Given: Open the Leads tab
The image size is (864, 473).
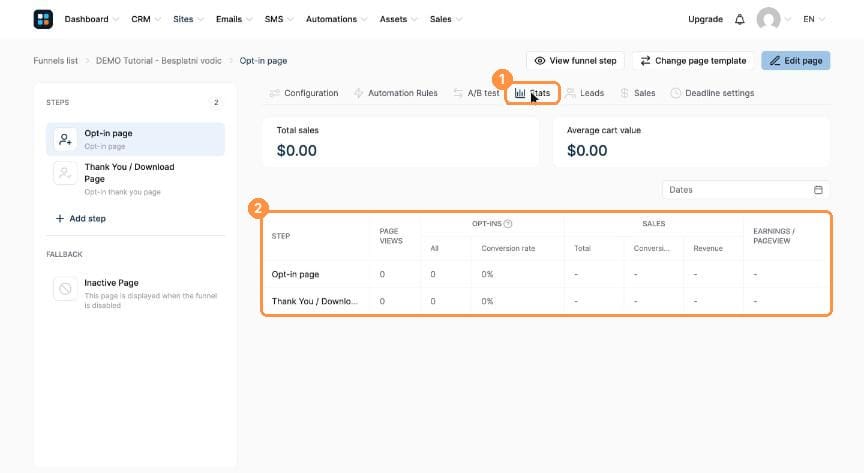Looking at the screenshot, I should click(x=585, y=93).
